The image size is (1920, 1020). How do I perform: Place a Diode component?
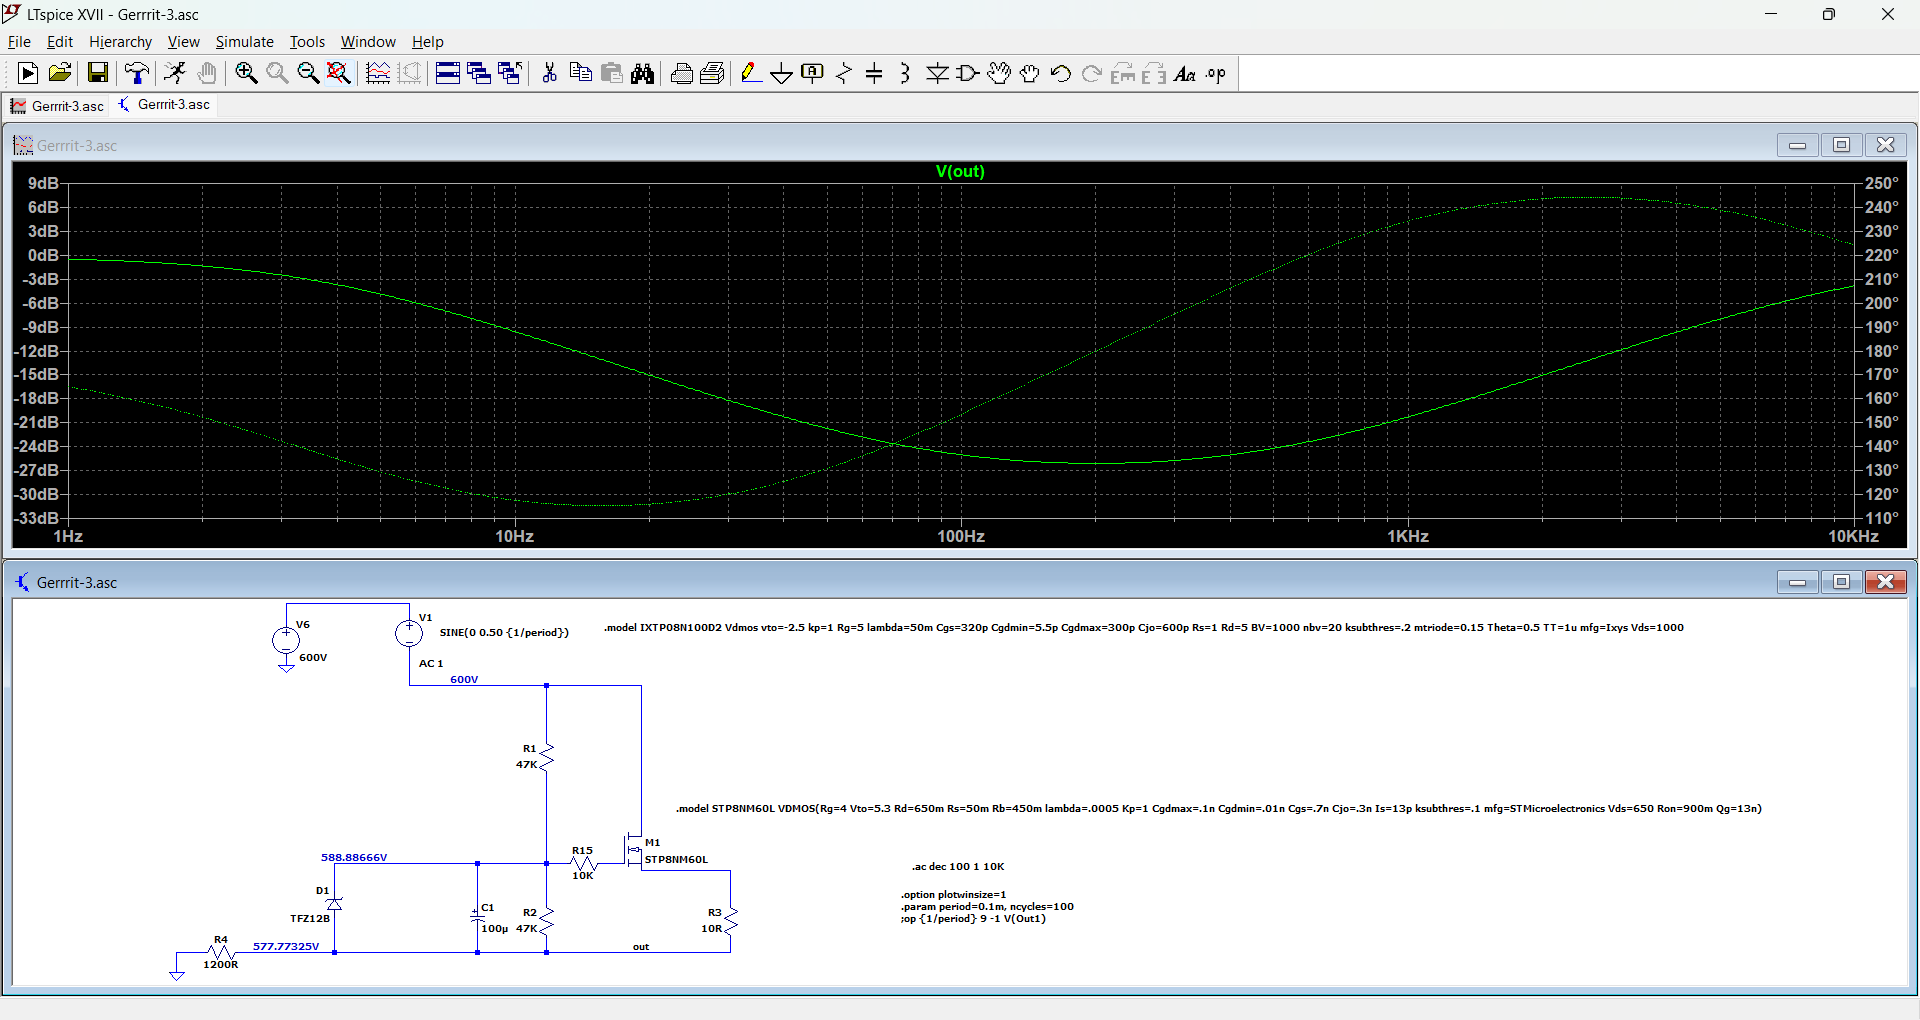click(937, 73)
